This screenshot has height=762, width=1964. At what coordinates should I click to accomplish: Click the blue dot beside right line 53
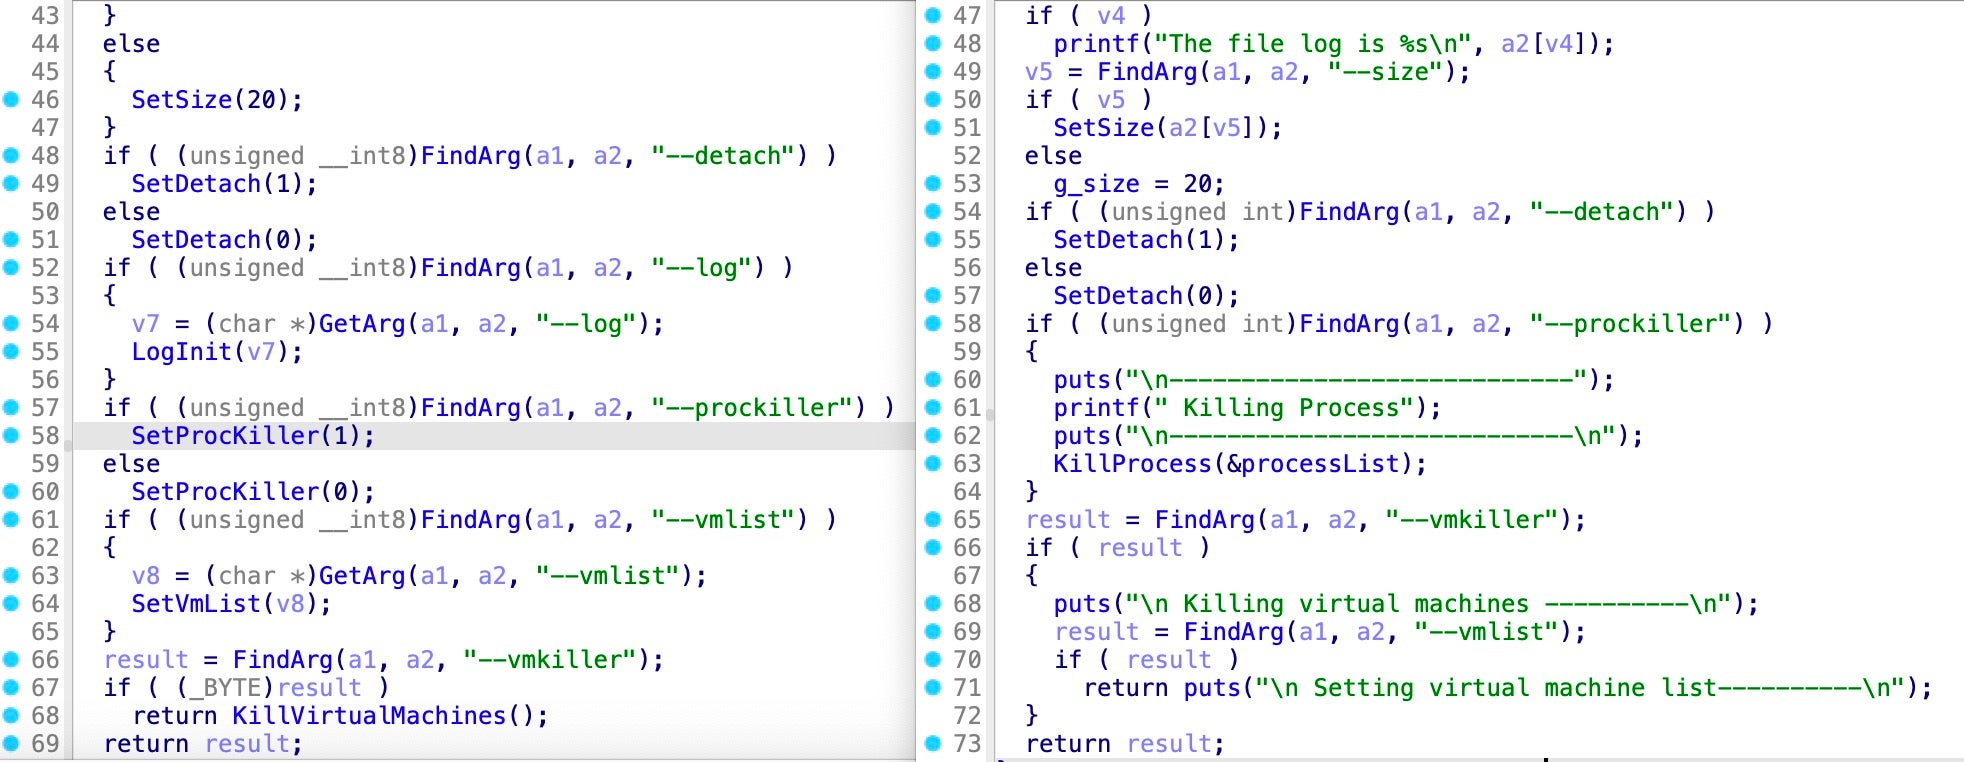tap(933, 183)
